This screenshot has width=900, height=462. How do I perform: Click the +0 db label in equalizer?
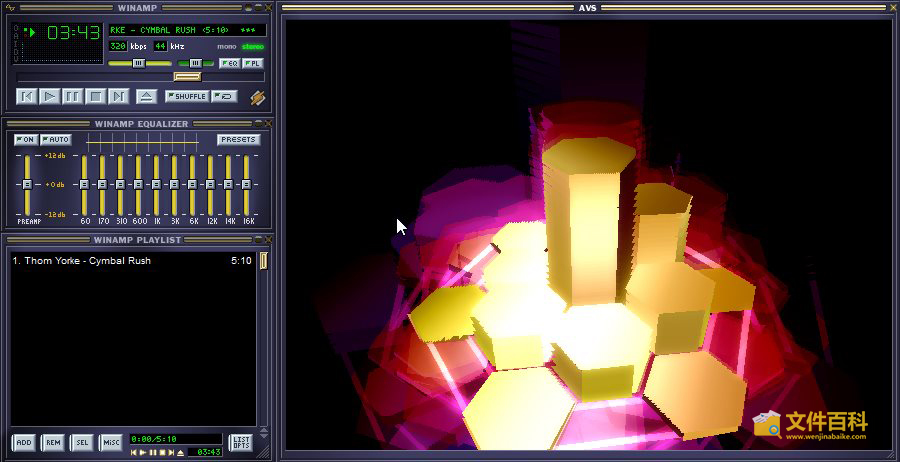point(54,184)
